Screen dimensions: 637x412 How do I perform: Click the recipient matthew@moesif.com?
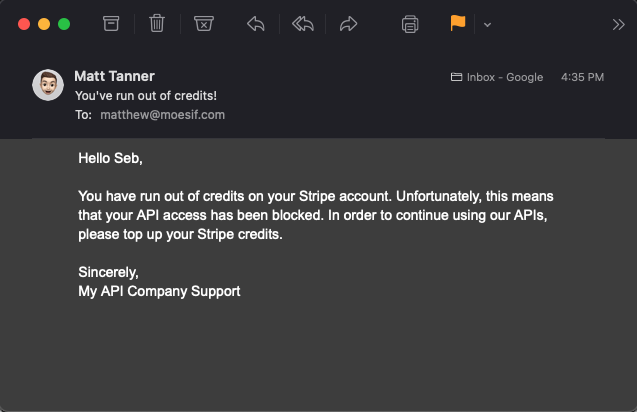point(162,115)
